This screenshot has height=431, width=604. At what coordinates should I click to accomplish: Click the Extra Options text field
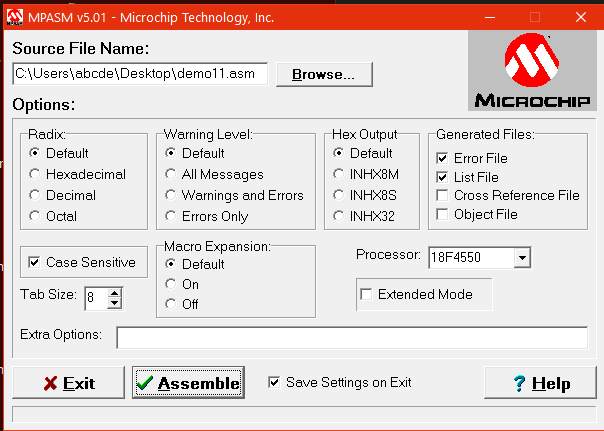click(x=352, y=337)
